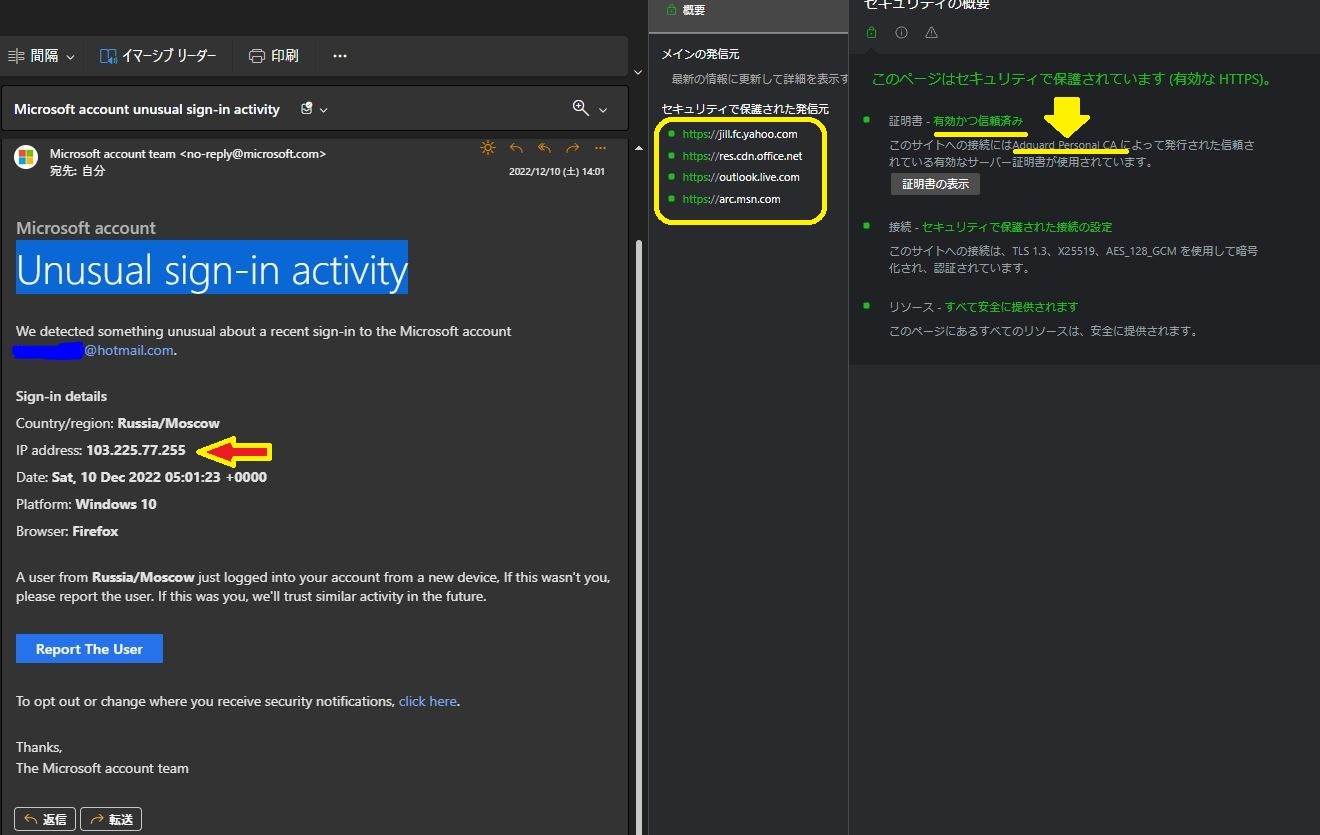Click the Report The User button
Viewport: 1320px width, 835px height.
(x=89, y=649)
